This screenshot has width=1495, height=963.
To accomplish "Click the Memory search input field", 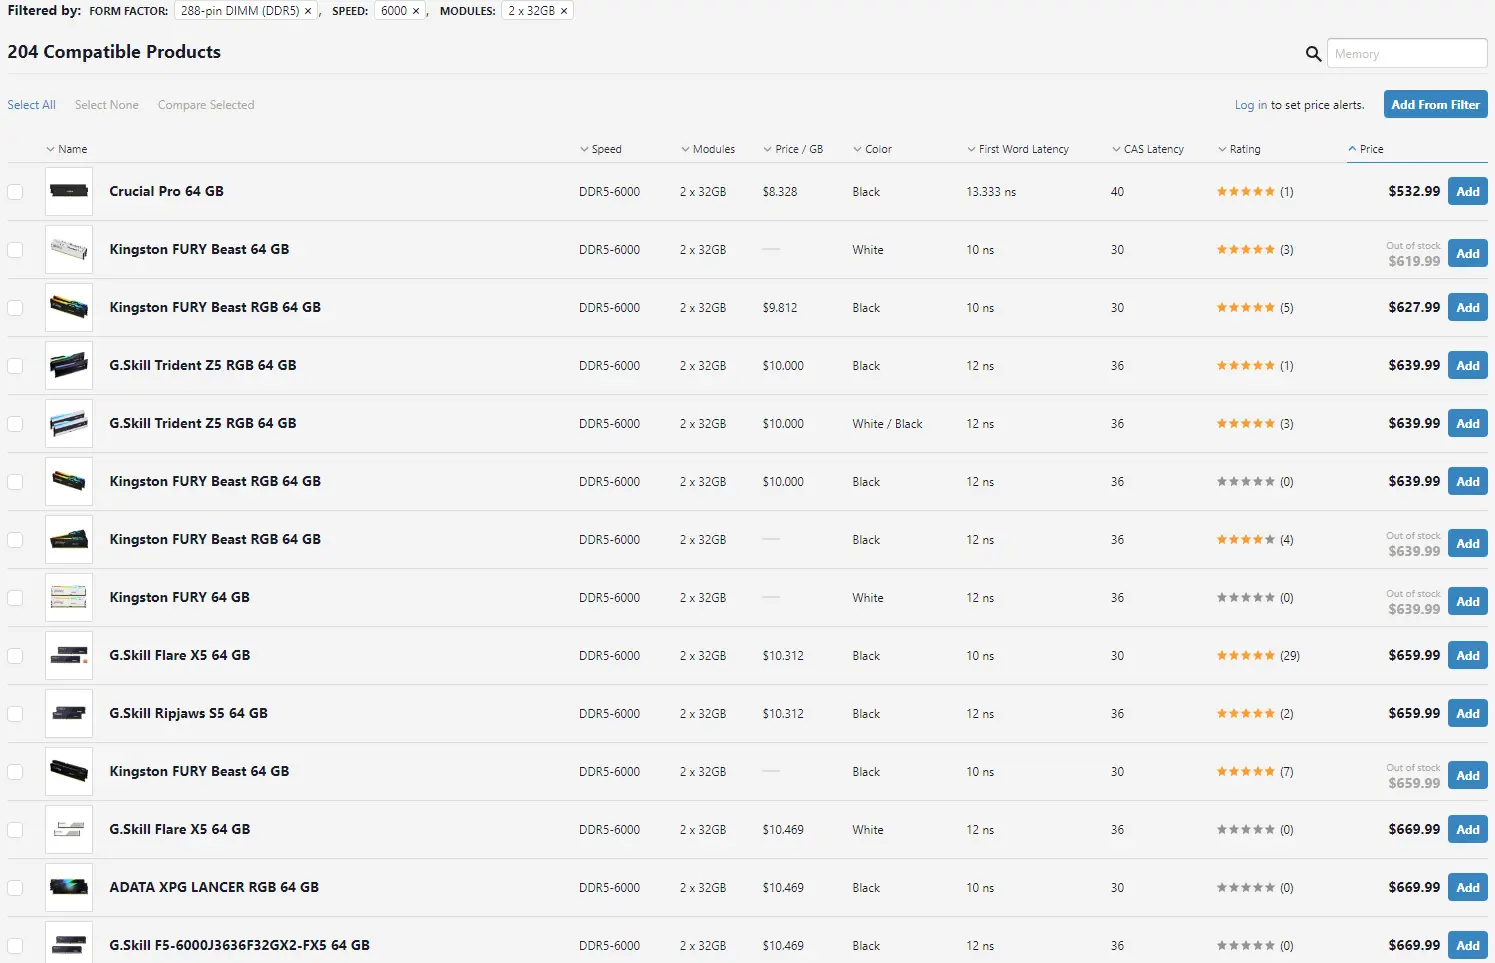I will pyautogui.click(x=1407, y=54).
